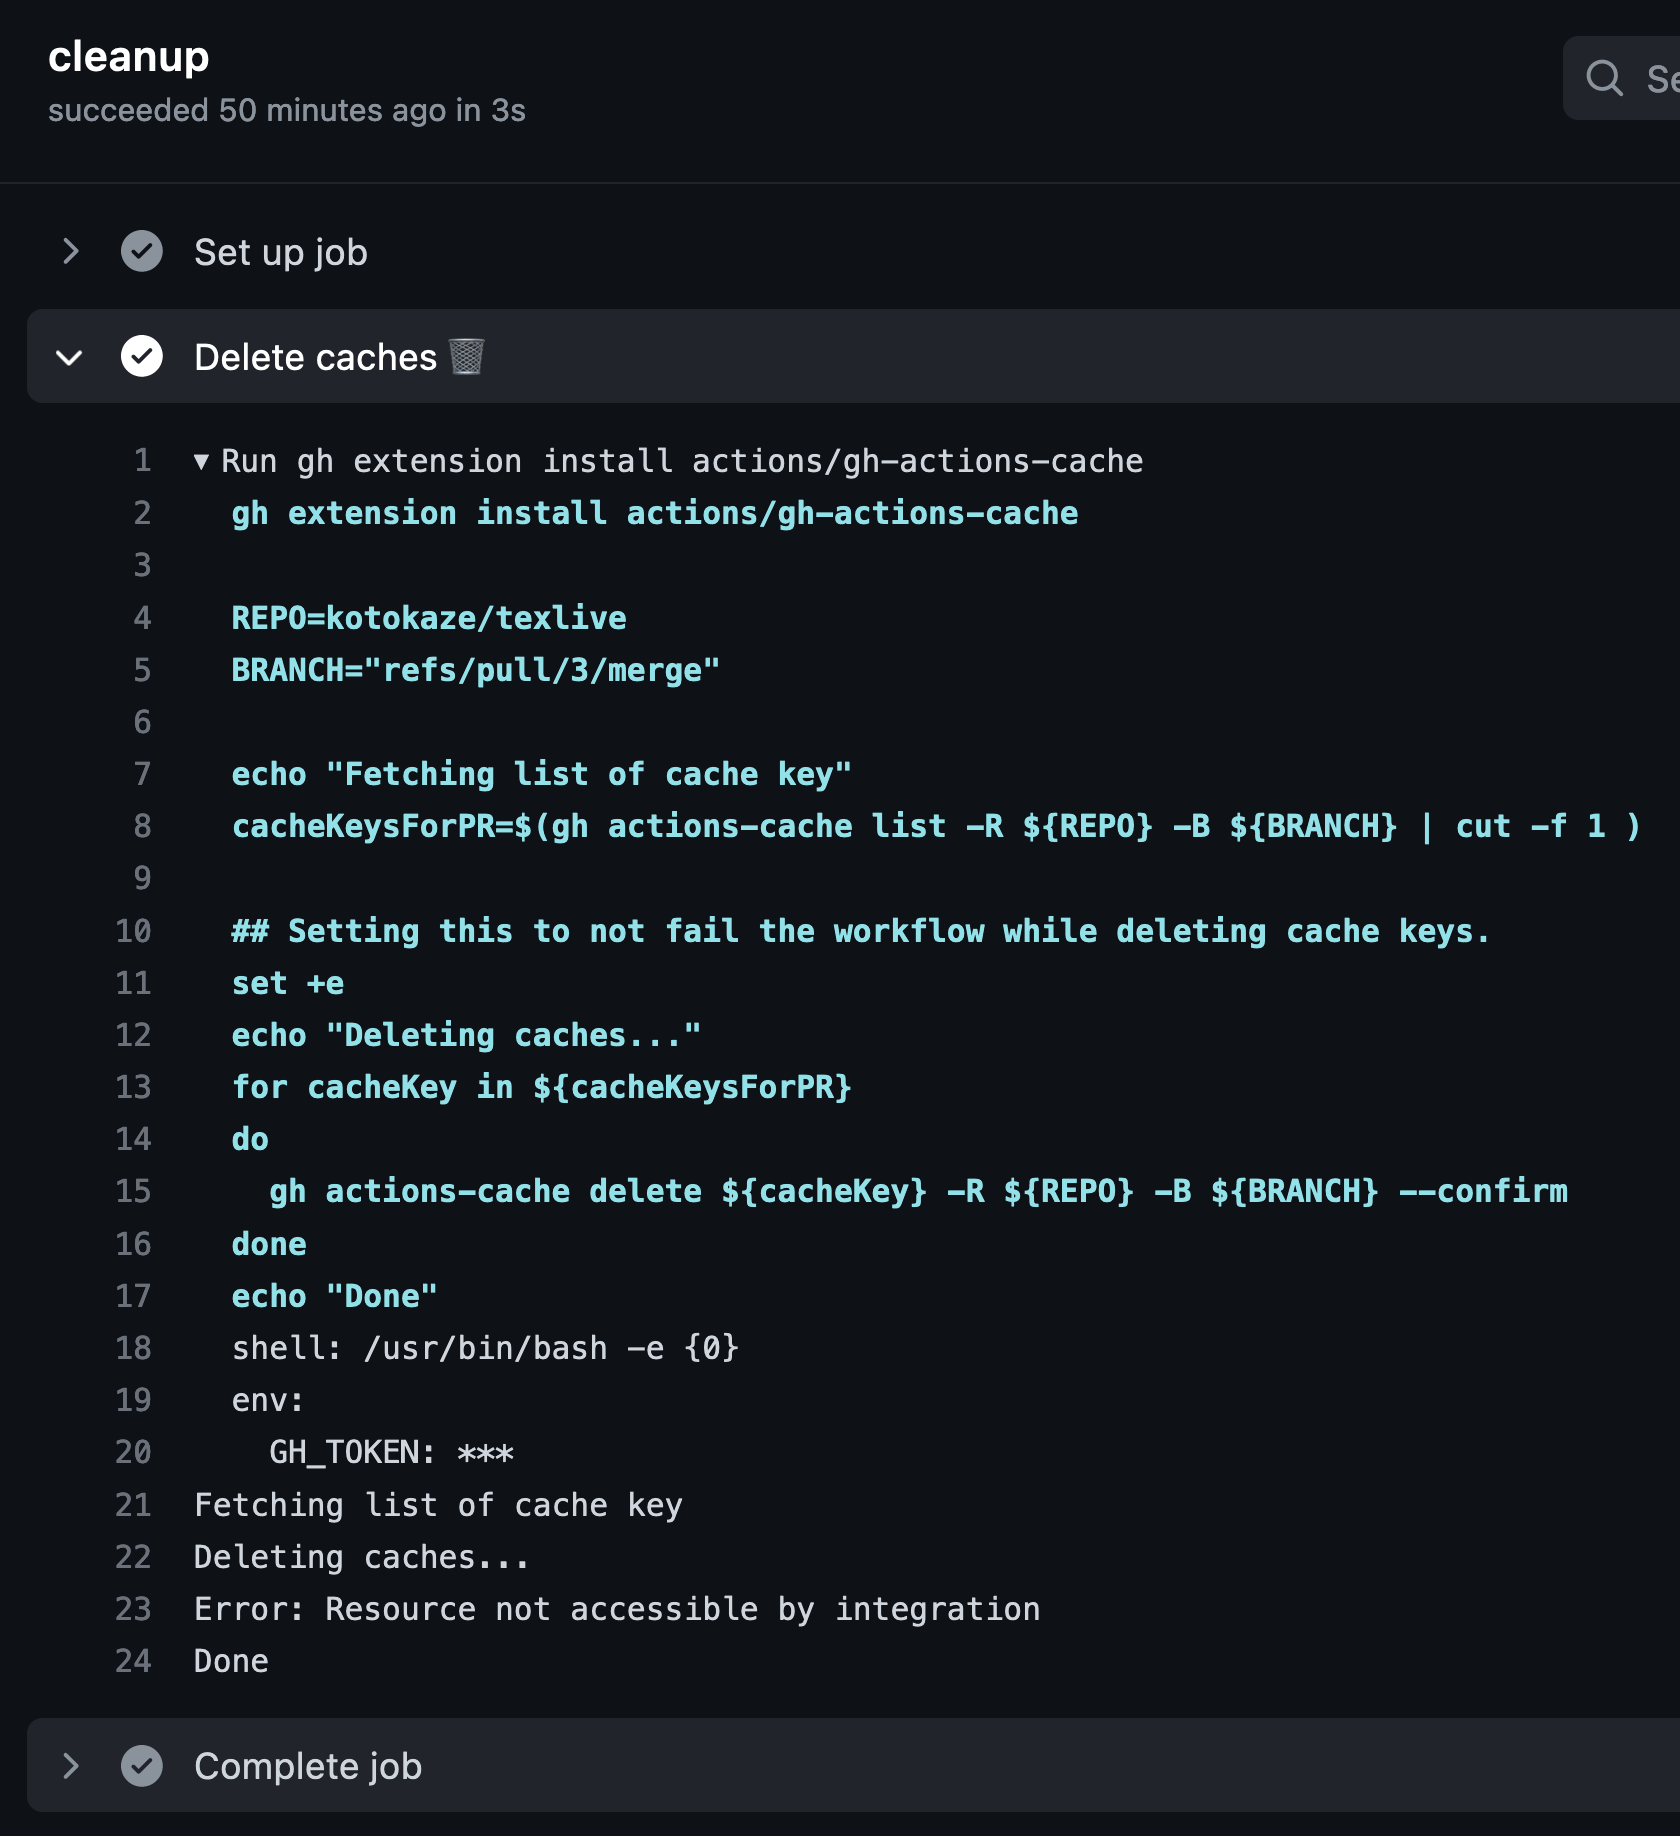
Task: Collapse the Delete caches step
Action: click(70, 357)
